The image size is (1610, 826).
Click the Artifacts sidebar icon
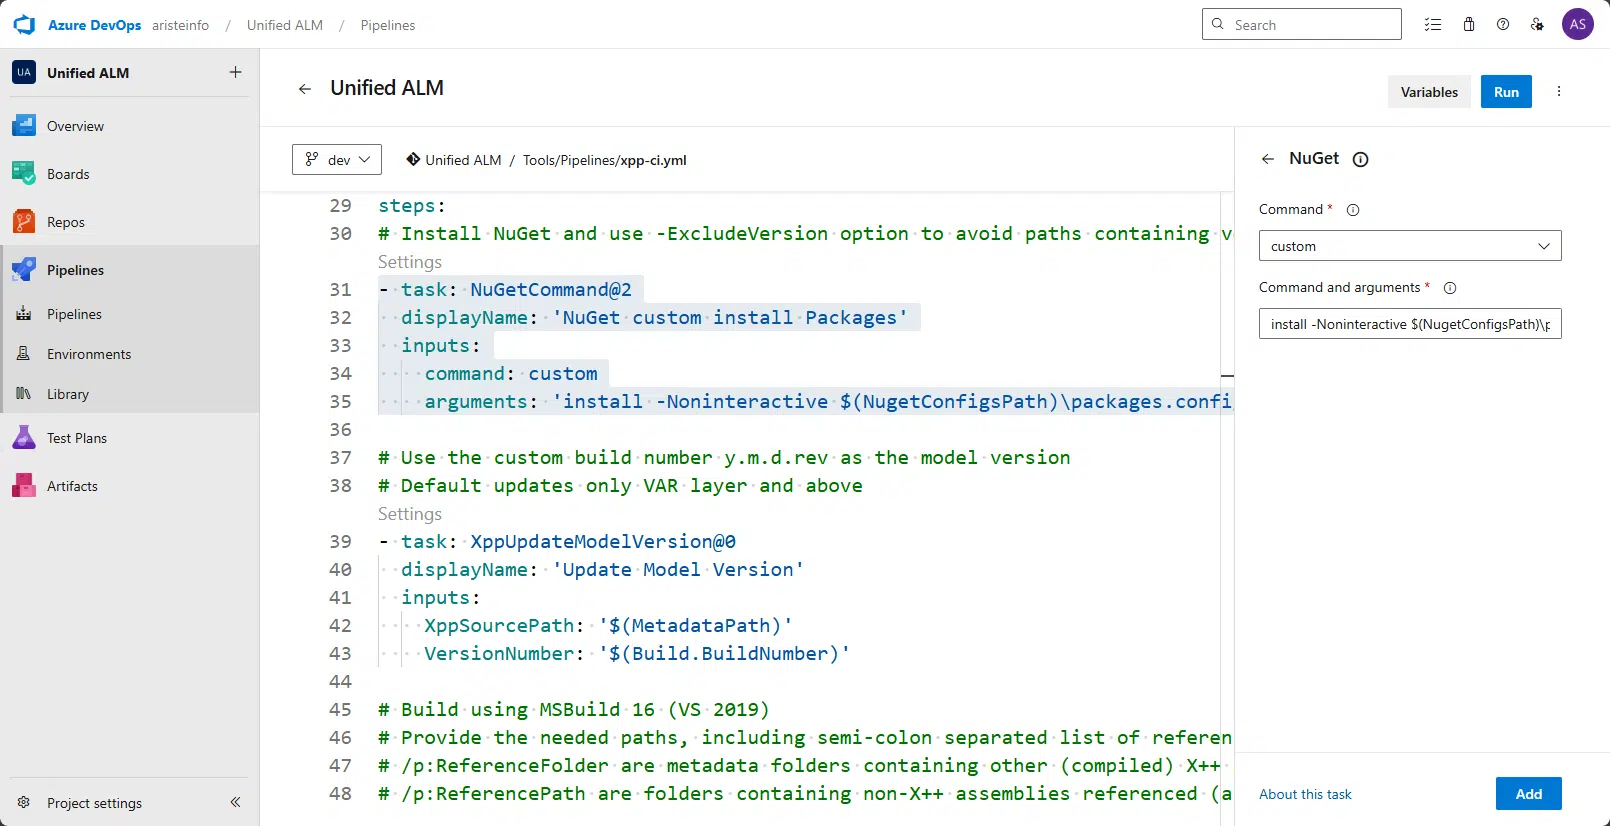click(x=24, y=486)
